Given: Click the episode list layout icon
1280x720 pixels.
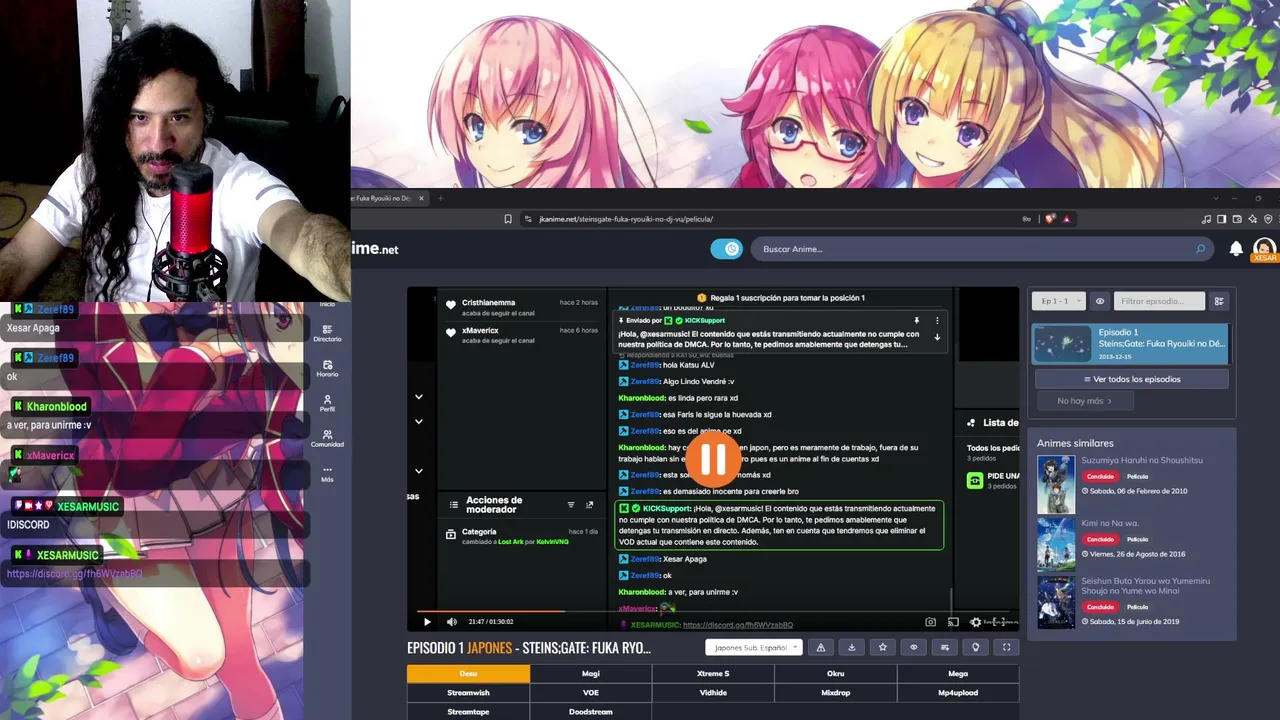Looking at the screenshot, I should (x=1219, y=301).
